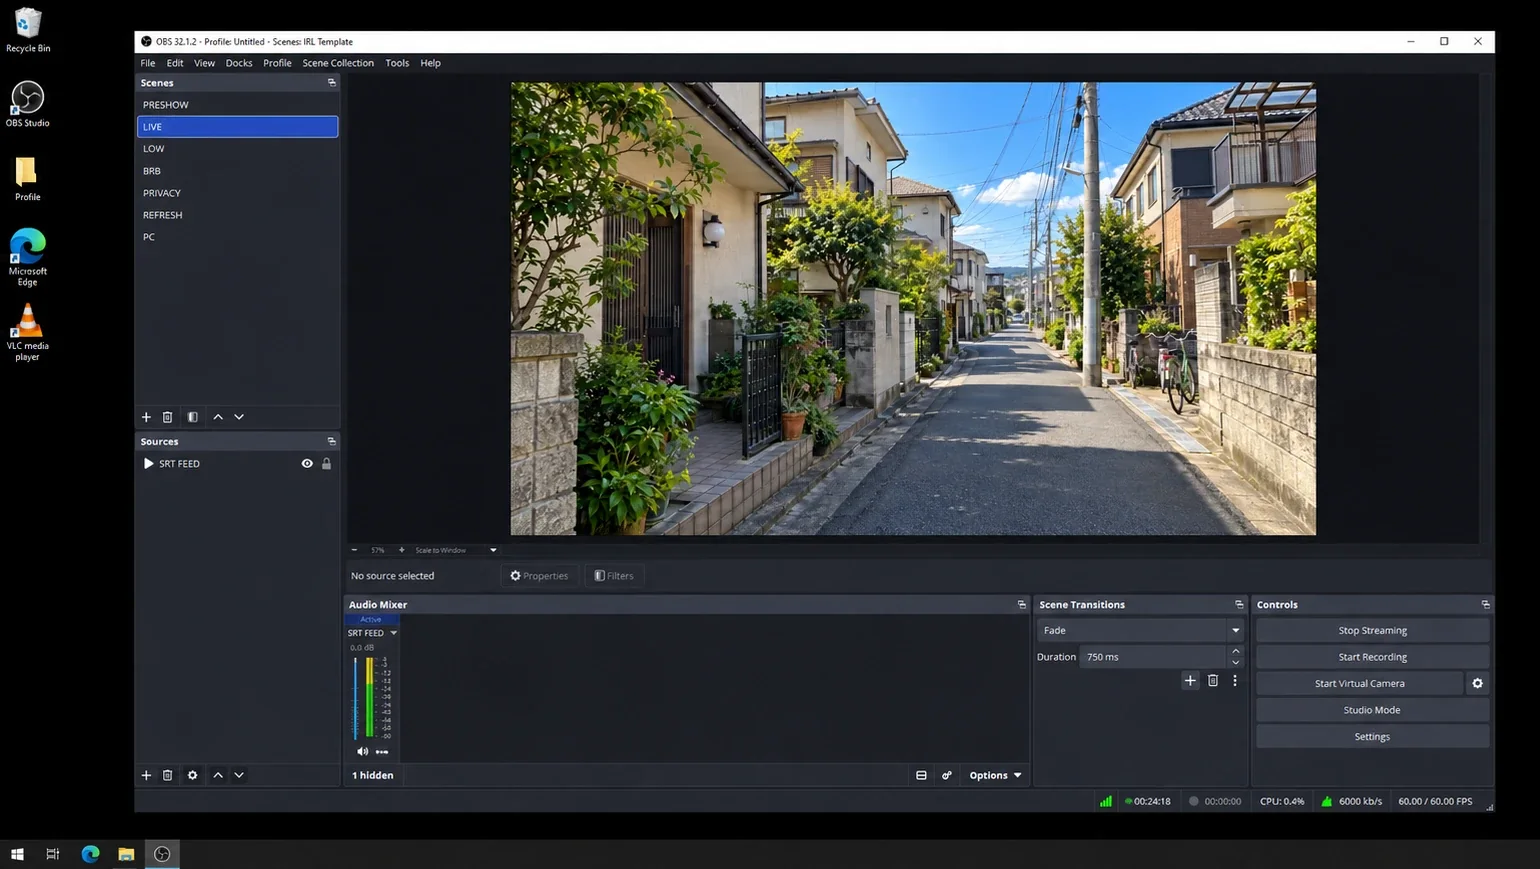1540x869 pixels.
Task: Open Settings from Controls panel
Action: coord(1372,737)
